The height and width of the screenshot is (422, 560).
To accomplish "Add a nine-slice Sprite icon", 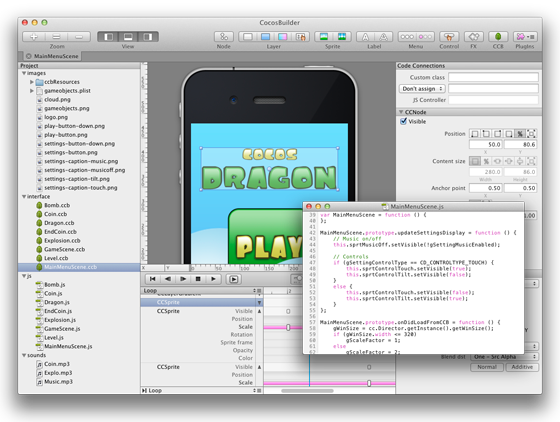I will pyautogui.click(x=342, y=36).
